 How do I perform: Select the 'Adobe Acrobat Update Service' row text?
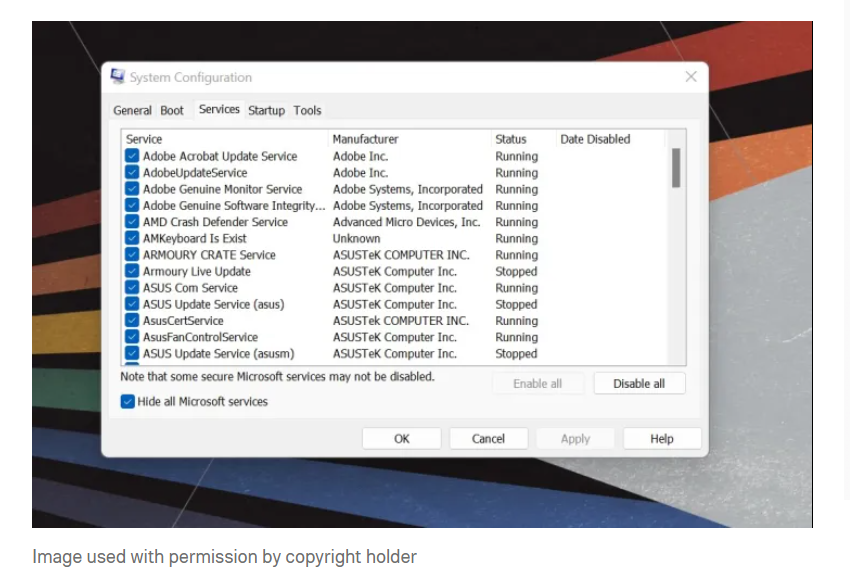tap(220, 156)
